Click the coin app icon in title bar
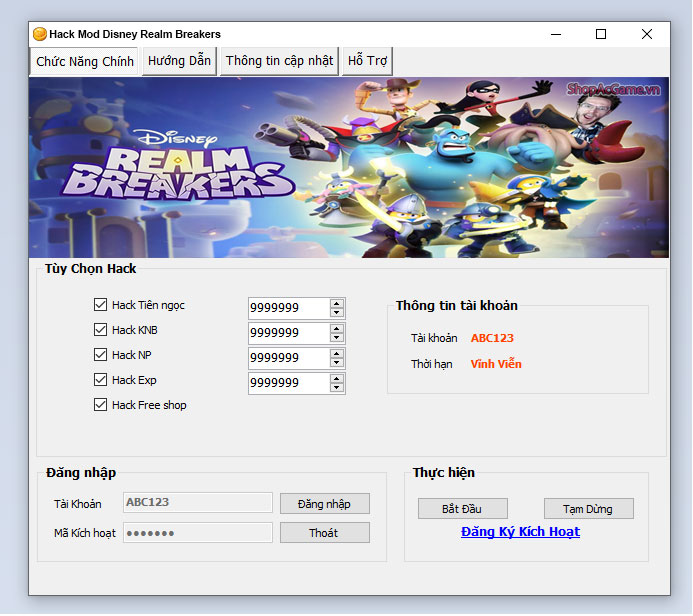This screenshot has width=693, height=616. [40, 34]
